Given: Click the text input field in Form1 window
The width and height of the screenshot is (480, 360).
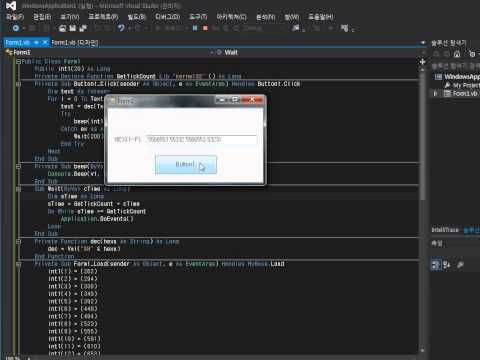Looking at the screenshot, I should pyautogui.click(x=201, y=139).
